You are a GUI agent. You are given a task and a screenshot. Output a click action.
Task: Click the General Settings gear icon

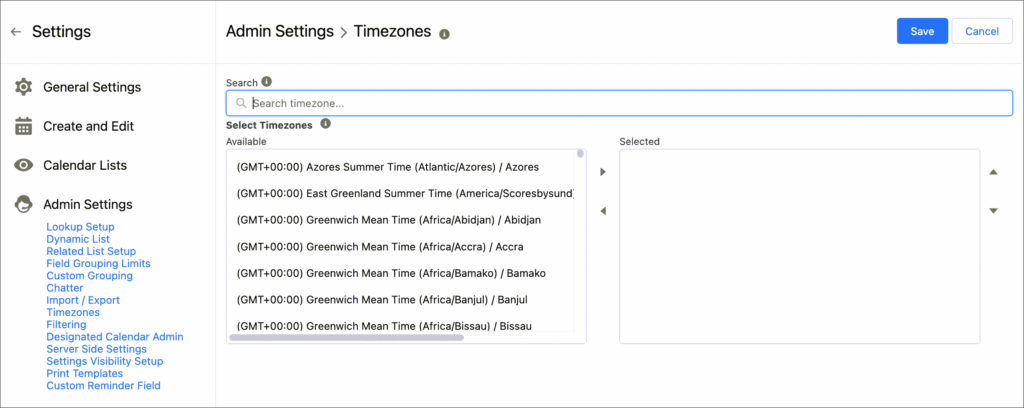[x=24, y=88]
